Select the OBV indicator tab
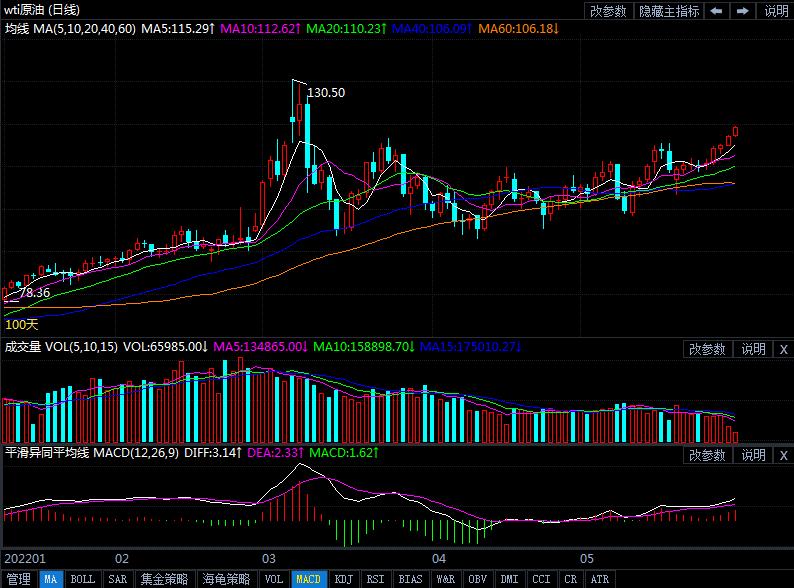The width and height of the screenshot is (794, 588). [478, 579]
